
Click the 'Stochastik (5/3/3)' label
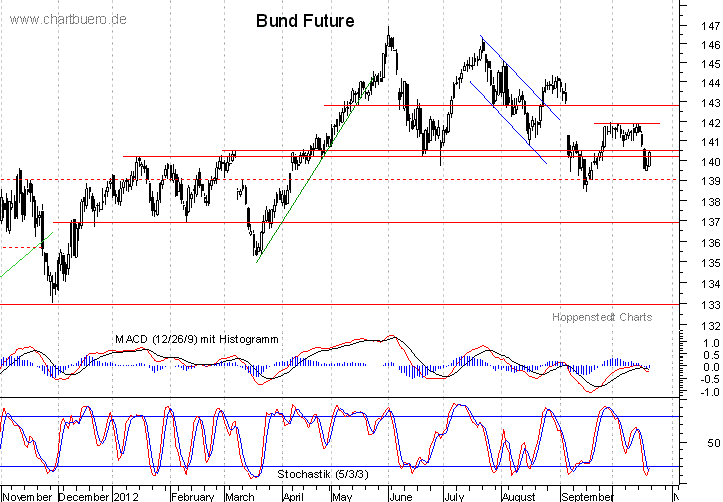[322, 474]
